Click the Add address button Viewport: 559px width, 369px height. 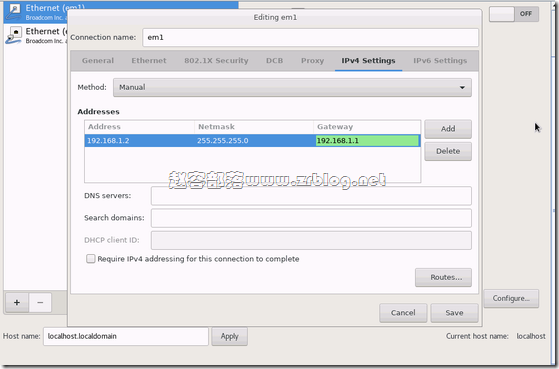[x=448, y=129]
